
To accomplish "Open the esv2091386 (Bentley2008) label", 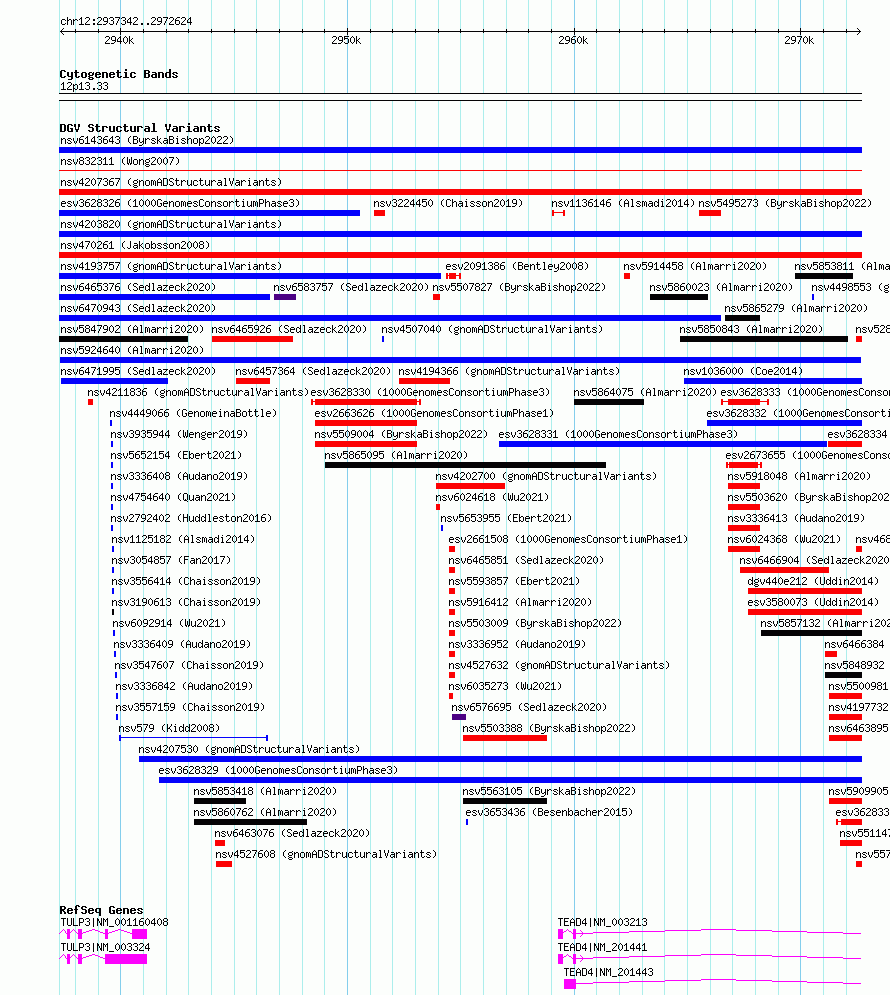I will point(517,266).
